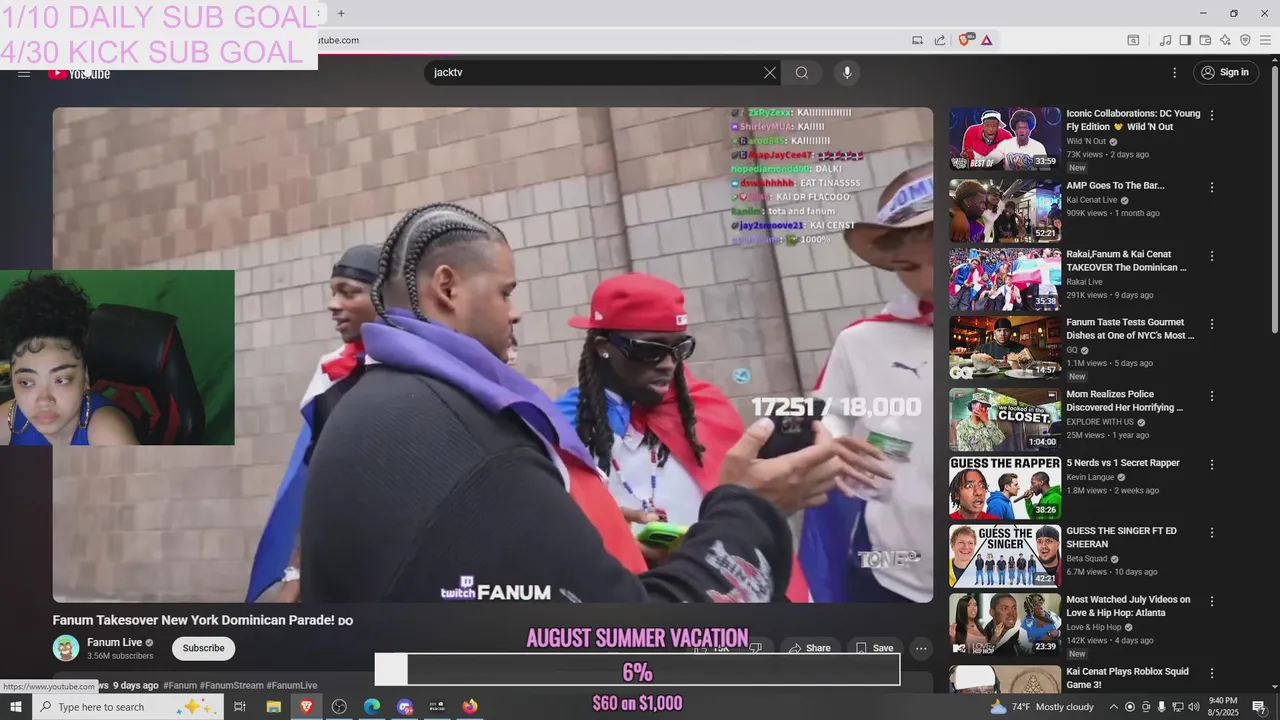Click the #FanumStream hashtag
The width and height of the screenshot is (1280, 720).
(x=231, y=685)
